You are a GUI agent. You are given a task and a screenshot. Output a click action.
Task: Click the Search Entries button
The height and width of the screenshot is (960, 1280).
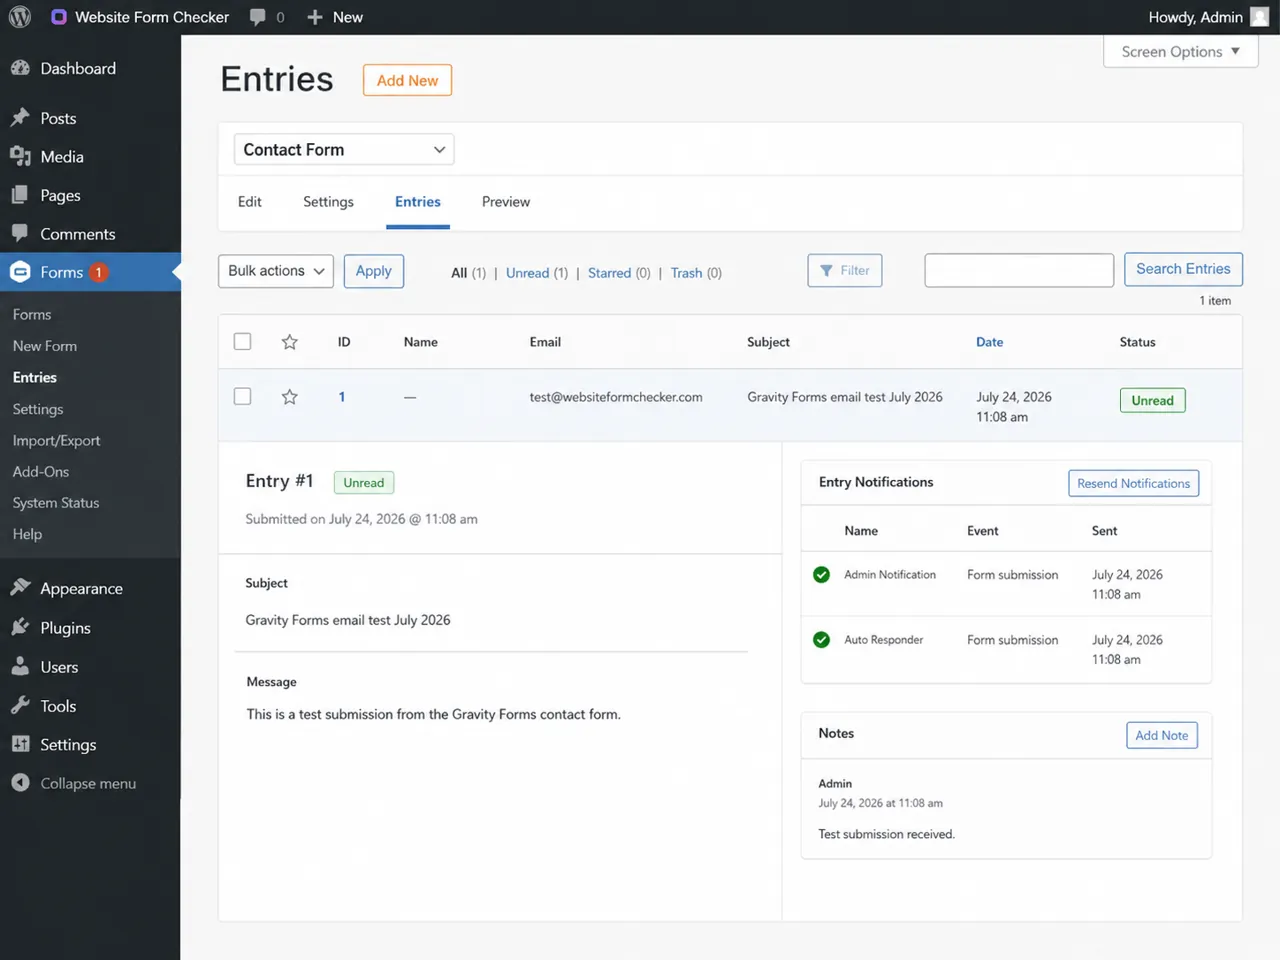point(1183,269)
